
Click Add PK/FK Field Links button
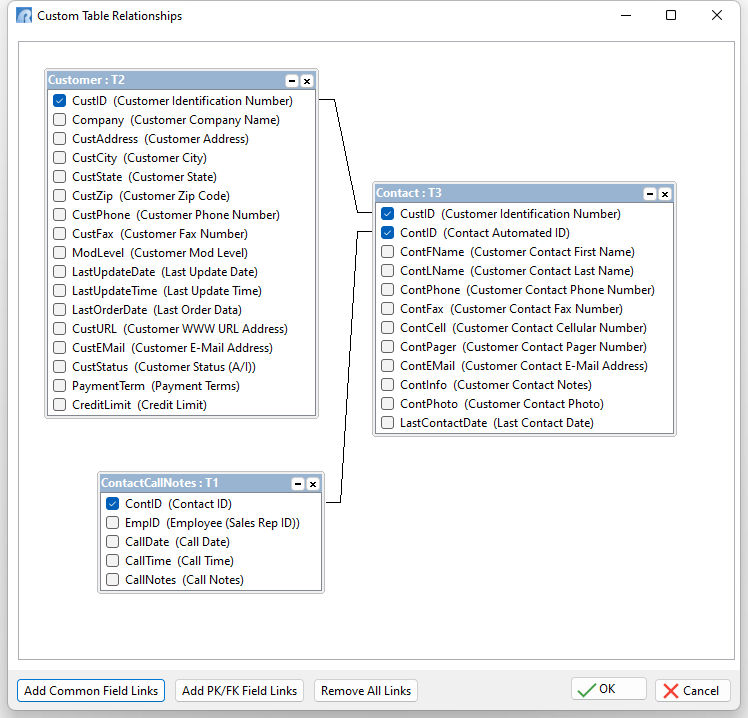pos(239,690)
